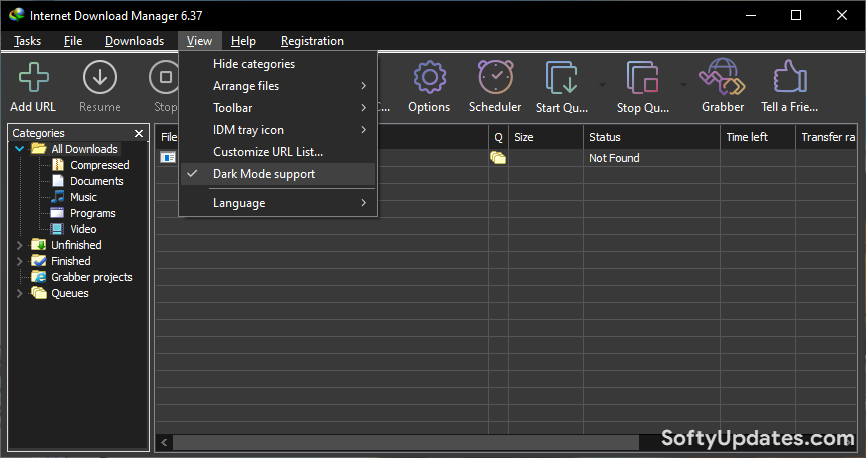This screenshot has height=458, width=866.
Task: Click the Resume download icon
Action: click(99, 79)
